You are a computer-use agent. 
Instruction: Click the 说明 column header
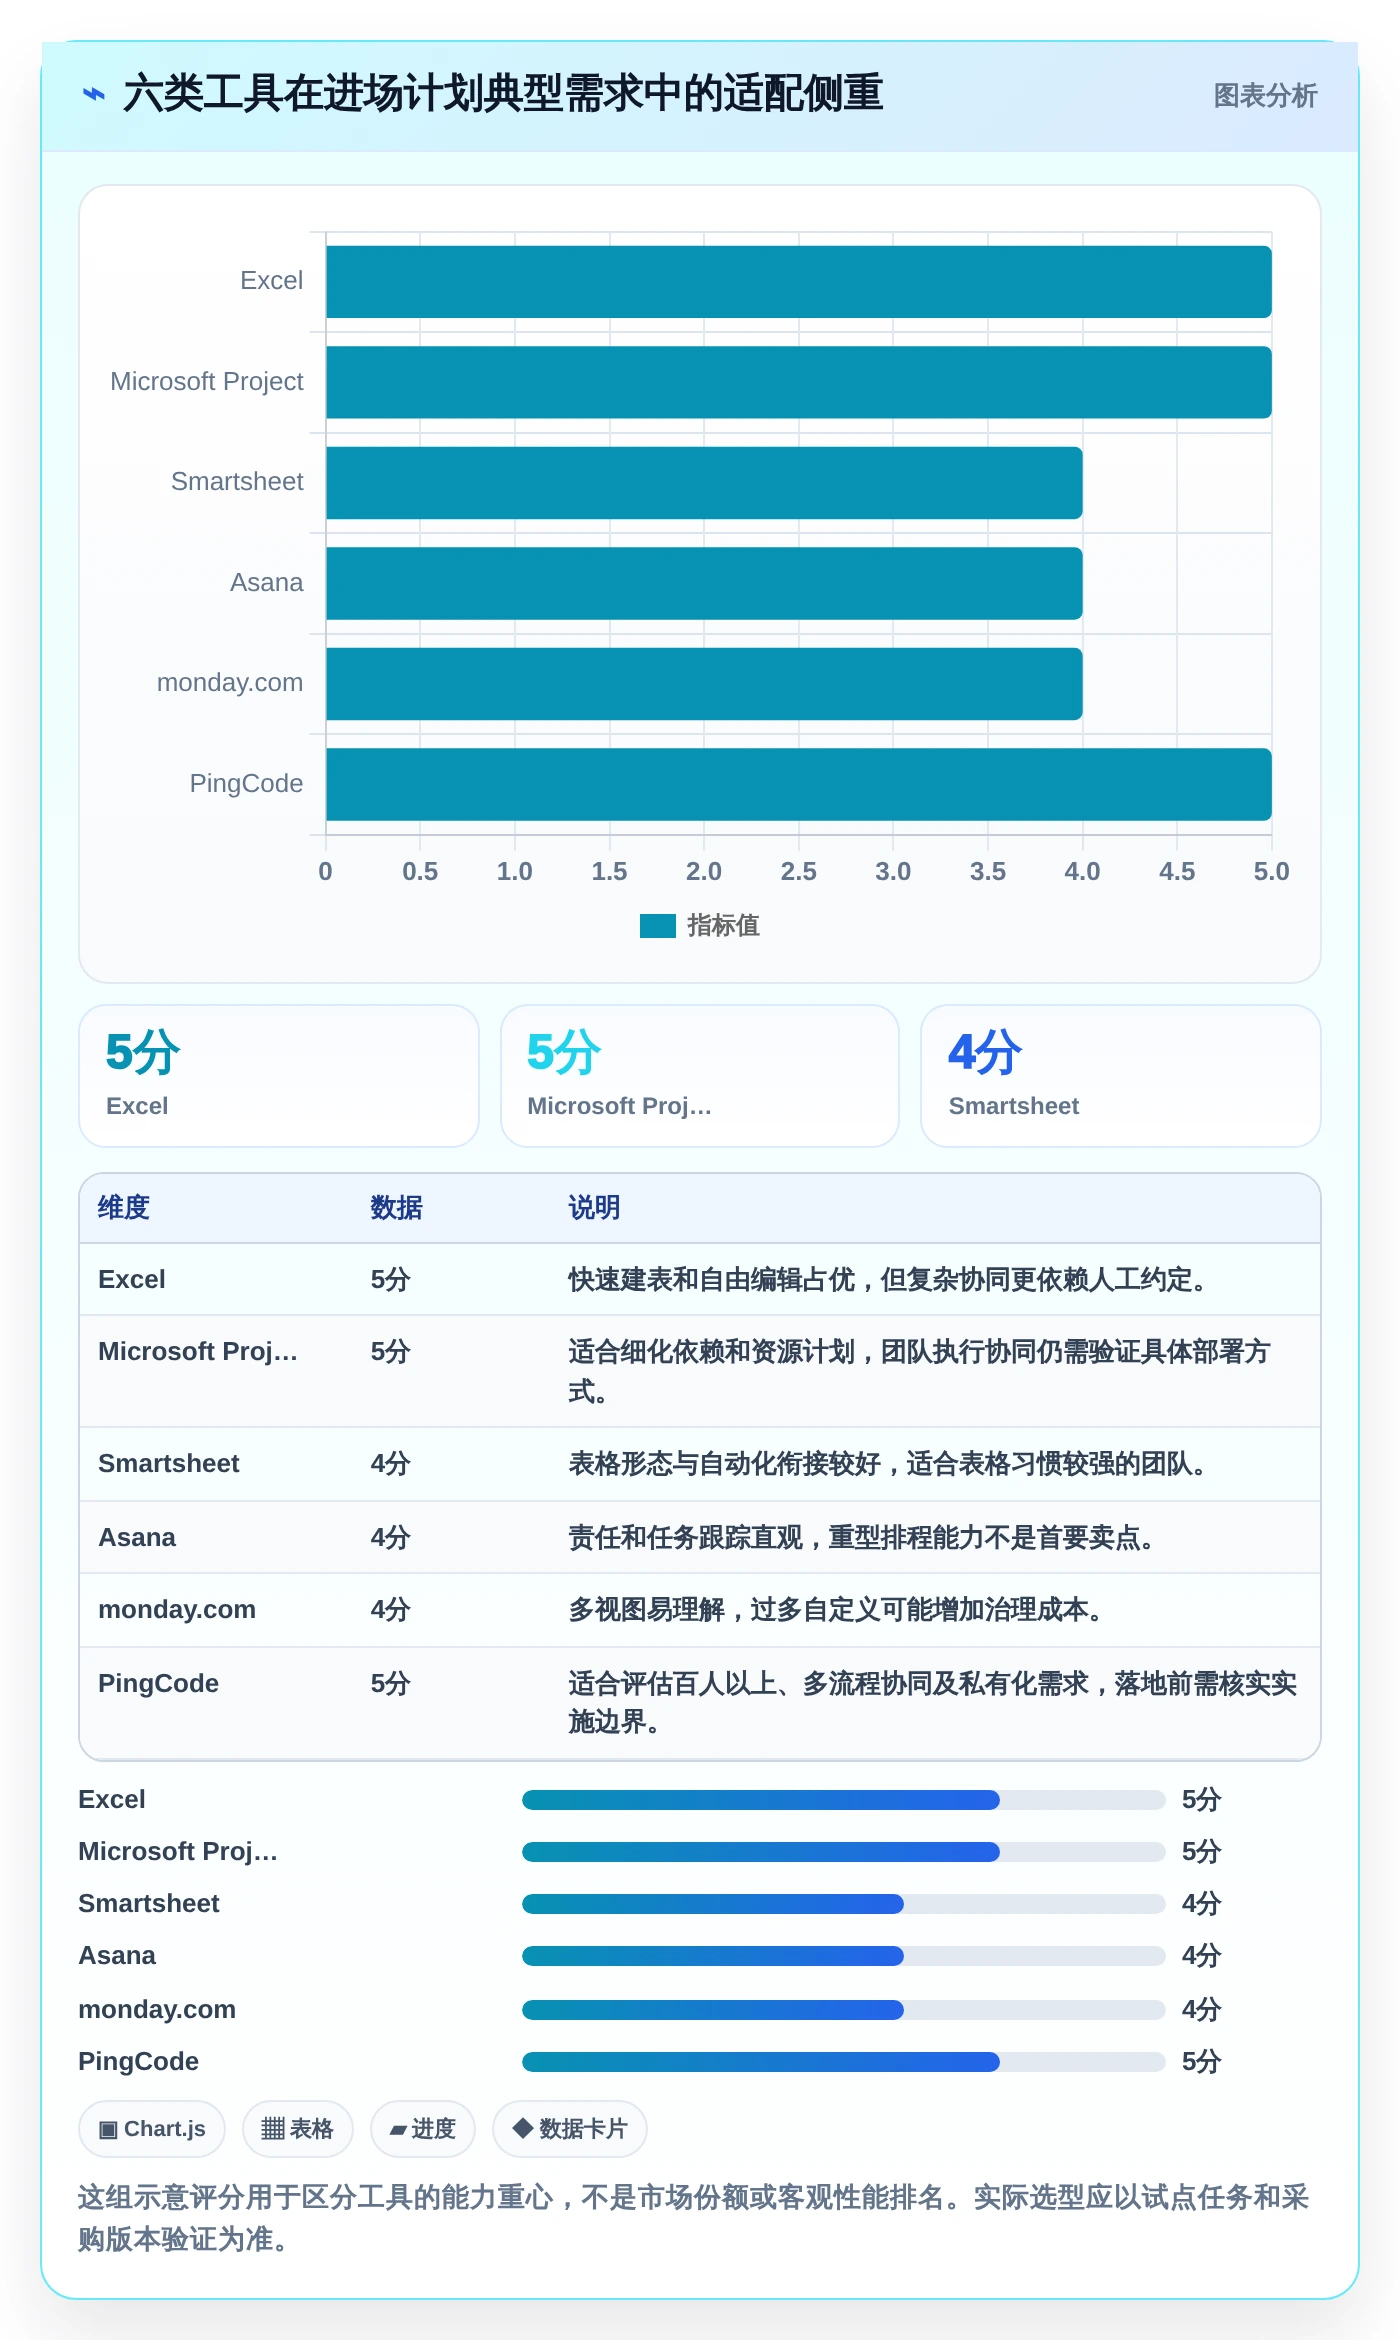click(594, 1208)
